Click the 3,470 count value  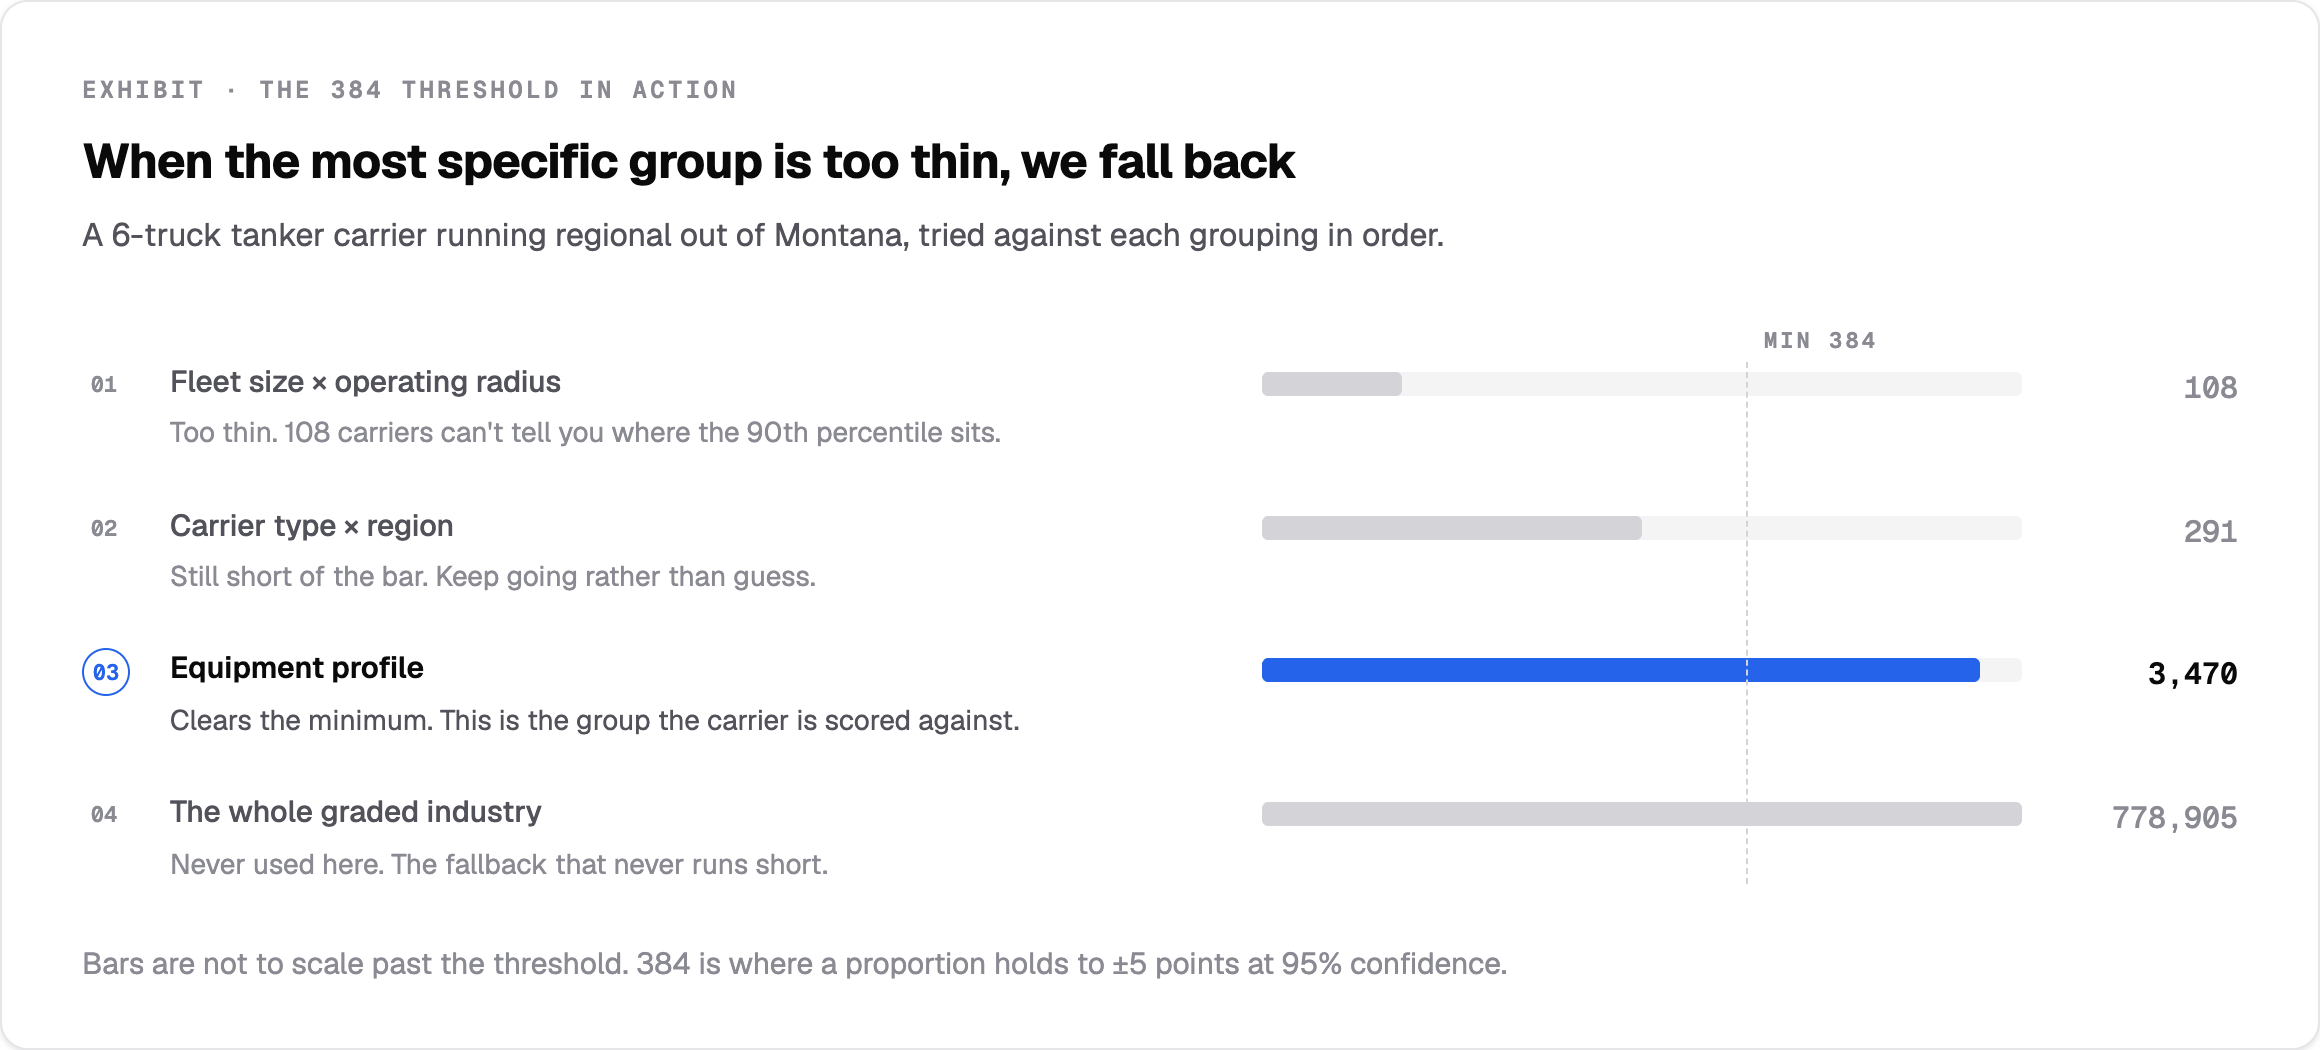click(2193, 674)
